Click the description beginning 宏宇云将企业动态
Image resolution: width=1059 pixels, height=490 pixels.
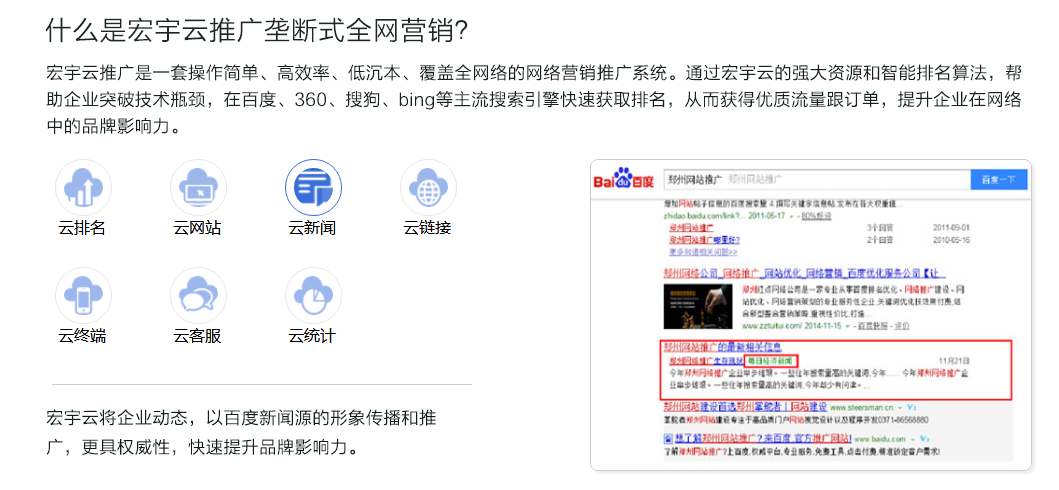pos(242,432)
